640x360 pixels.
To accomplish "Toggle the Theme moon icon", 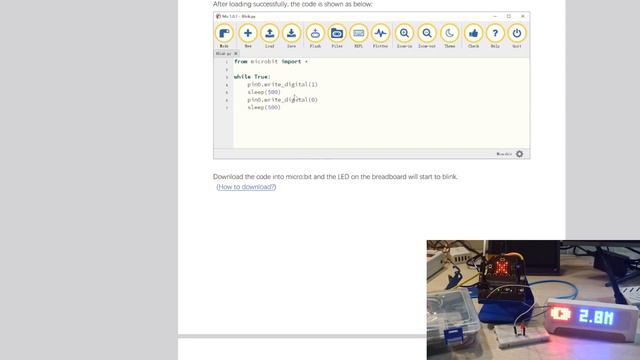I will point(449,33).
